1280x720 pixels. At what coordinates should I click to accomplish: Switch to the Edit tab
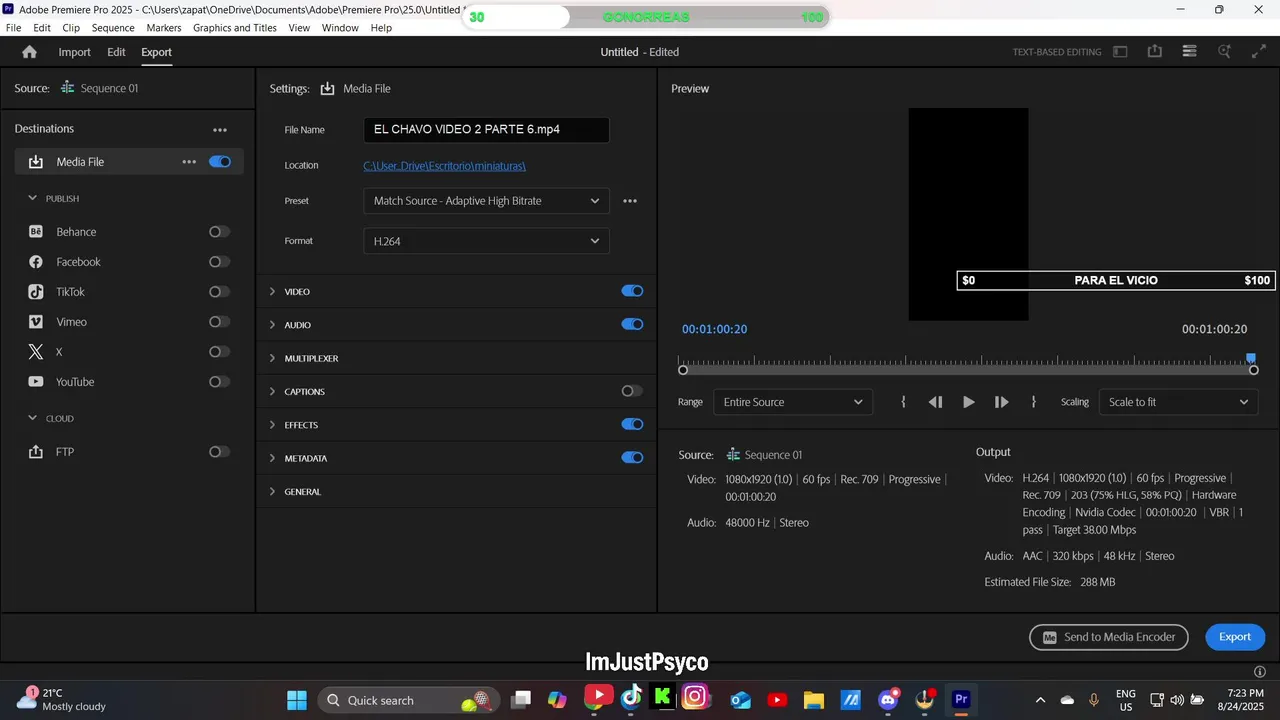tap(116, 52)
